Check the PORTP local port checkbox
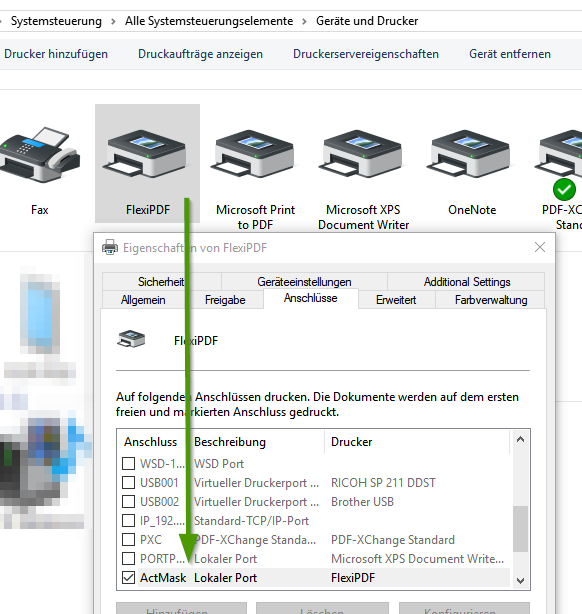Viewport: 582px width, 614px height. 128,558
